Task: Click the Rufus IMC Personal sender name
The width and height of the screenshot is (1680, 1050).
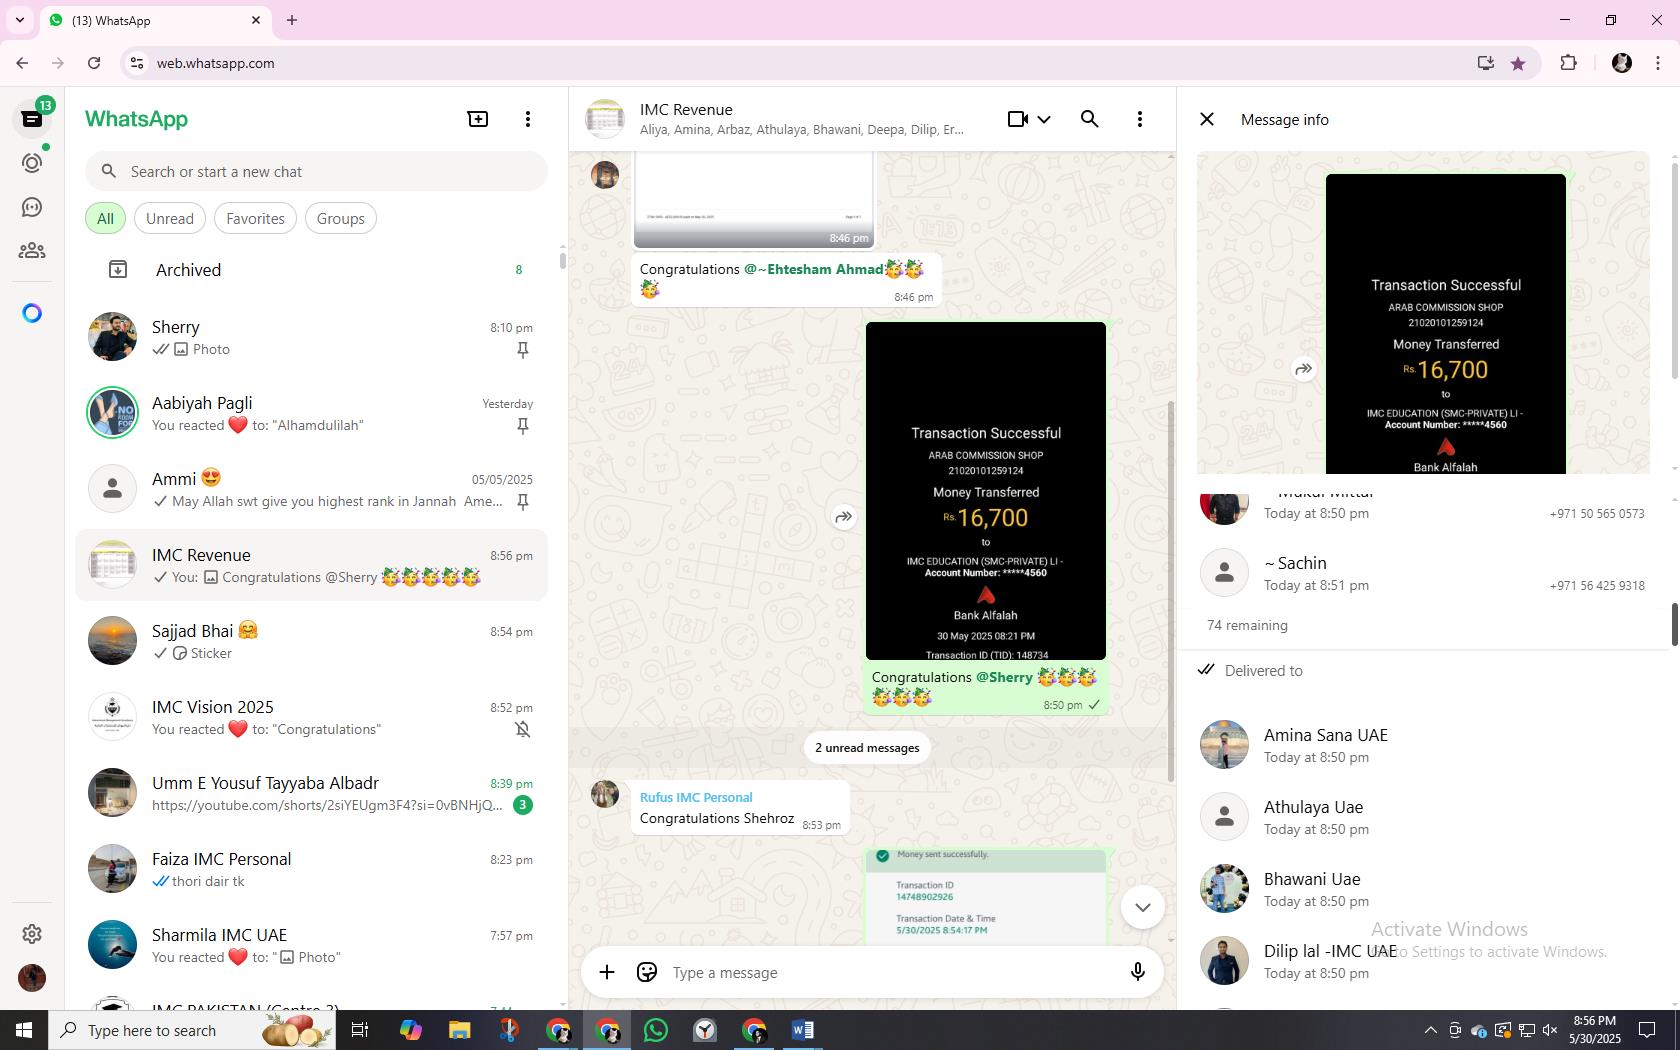Action: (x=696, y=797)
